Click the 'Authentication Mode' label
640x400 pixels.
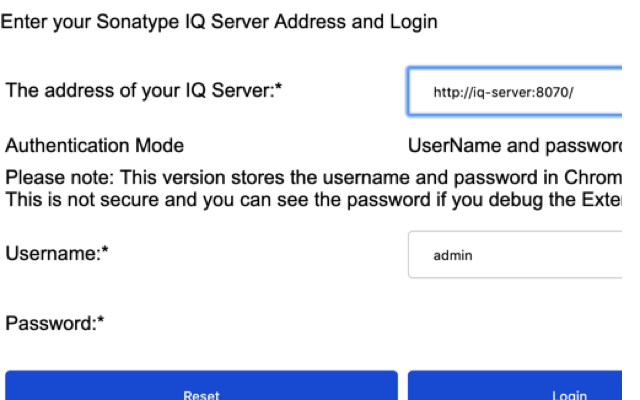[94, 146]
